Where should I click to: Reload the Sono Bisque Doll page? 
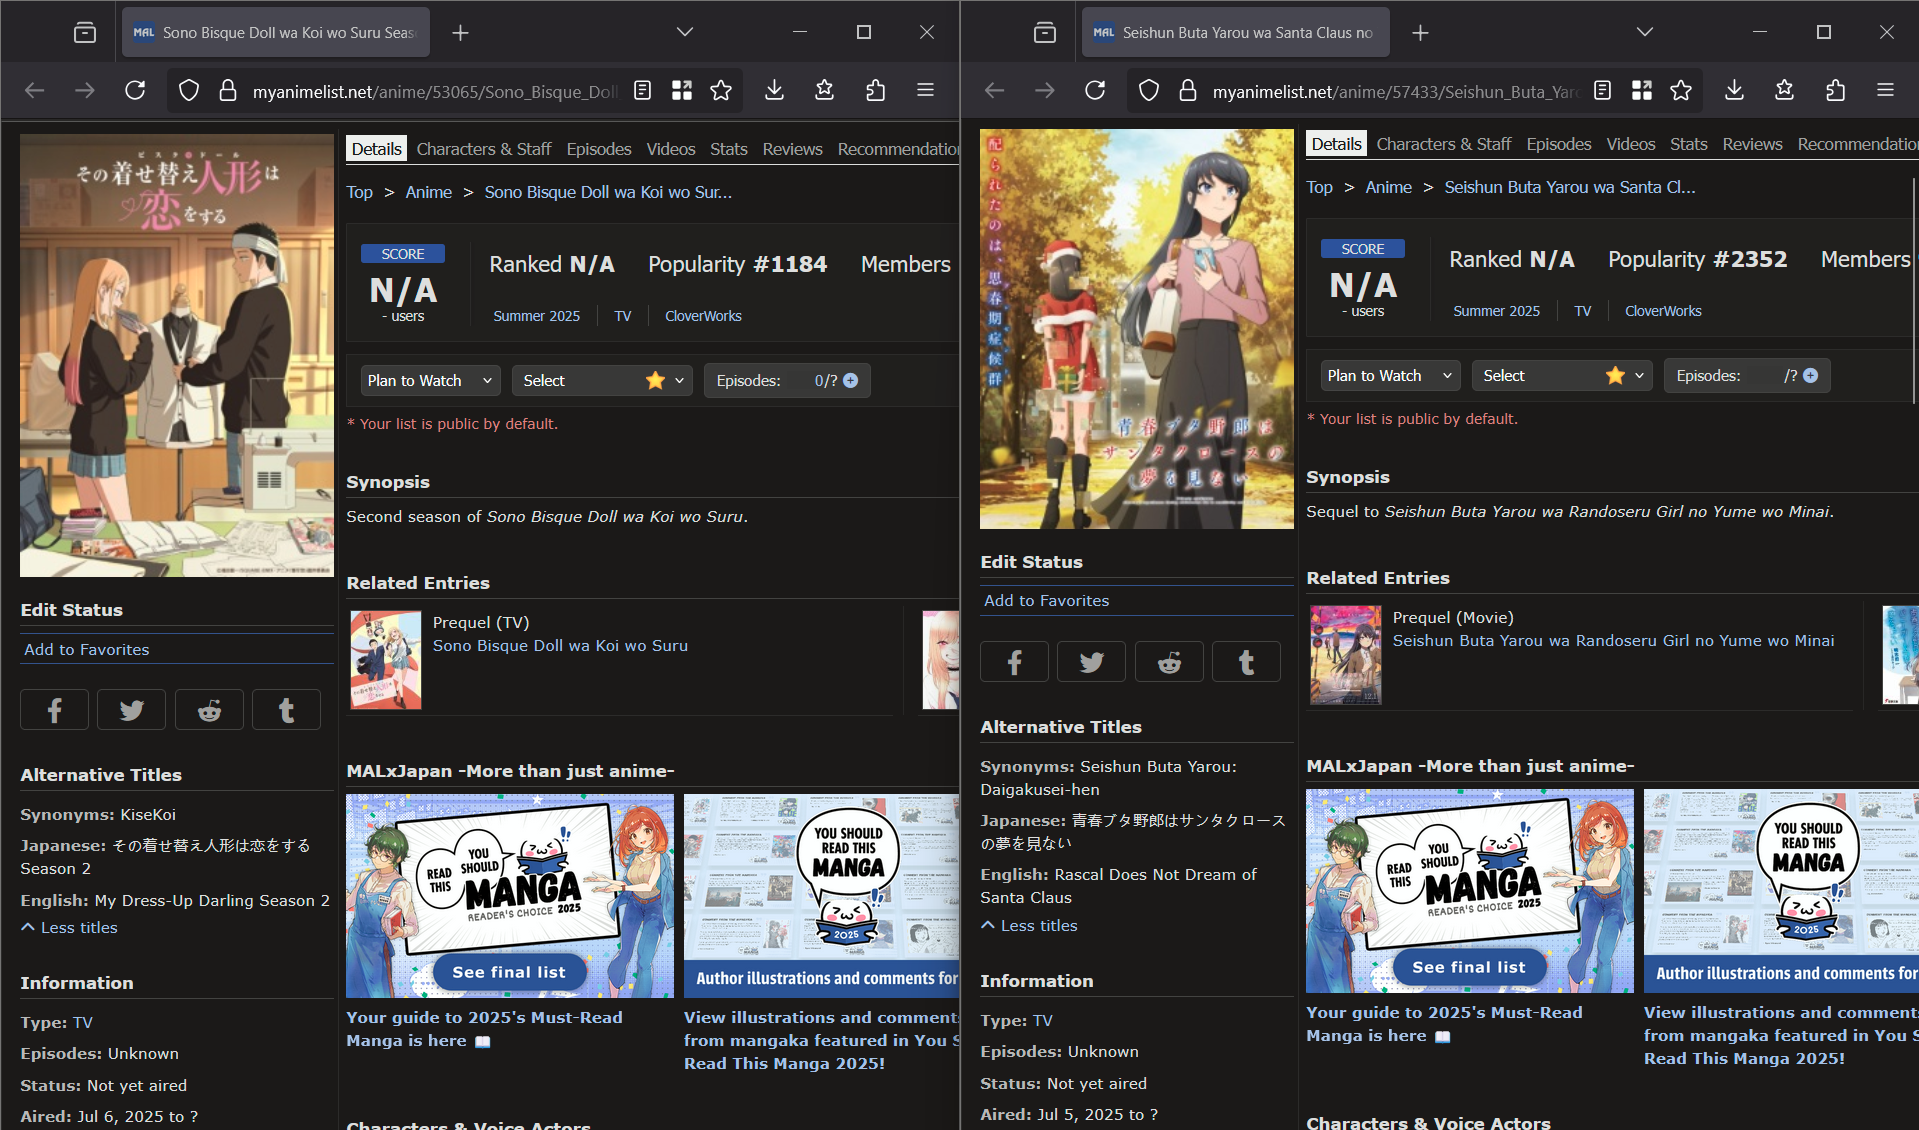[x=135, y=91]
